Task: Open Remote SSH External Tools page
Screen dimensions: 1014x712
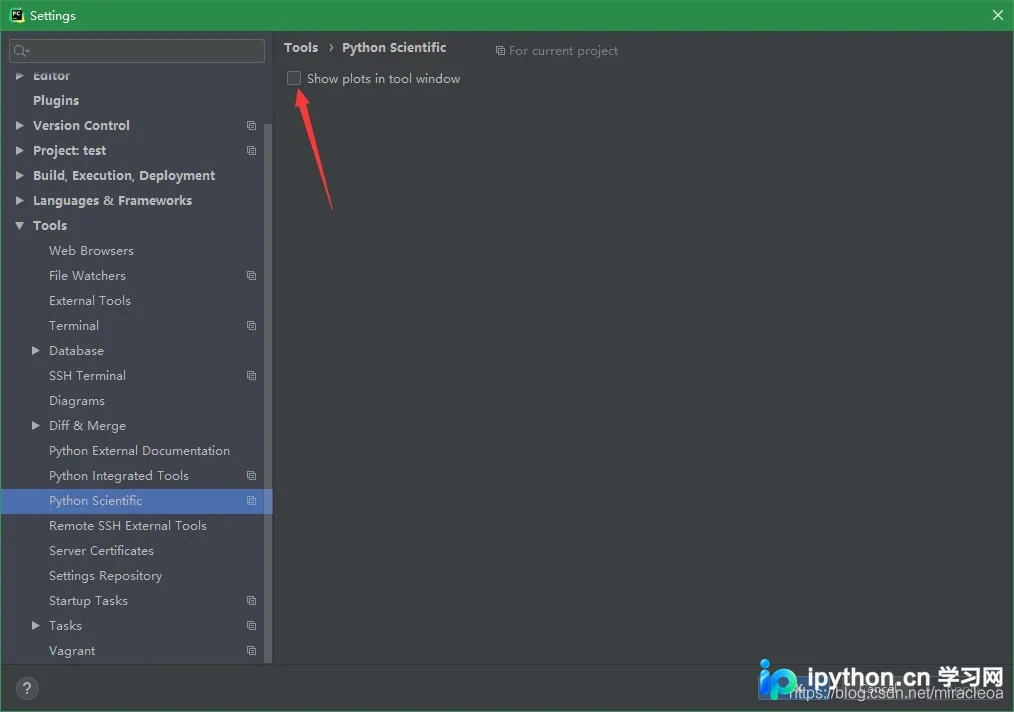Action: pos(127,526)
